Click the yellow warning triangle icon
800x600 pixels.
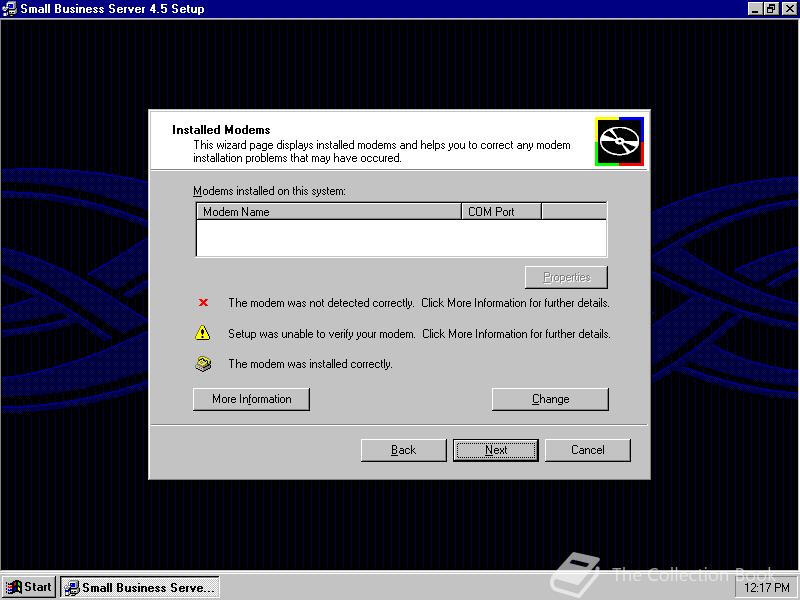pyautogui.click(x=203, y=333)
